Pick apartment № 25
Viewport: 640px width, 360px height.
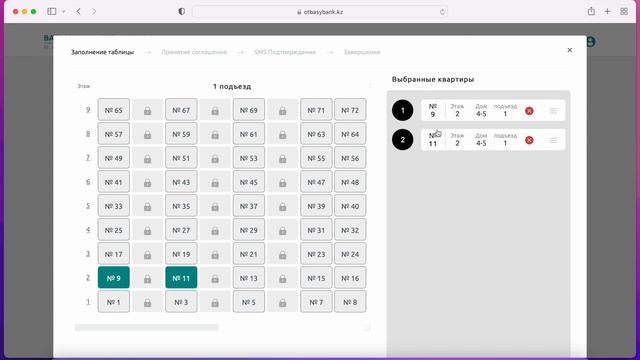pos(113,230)
